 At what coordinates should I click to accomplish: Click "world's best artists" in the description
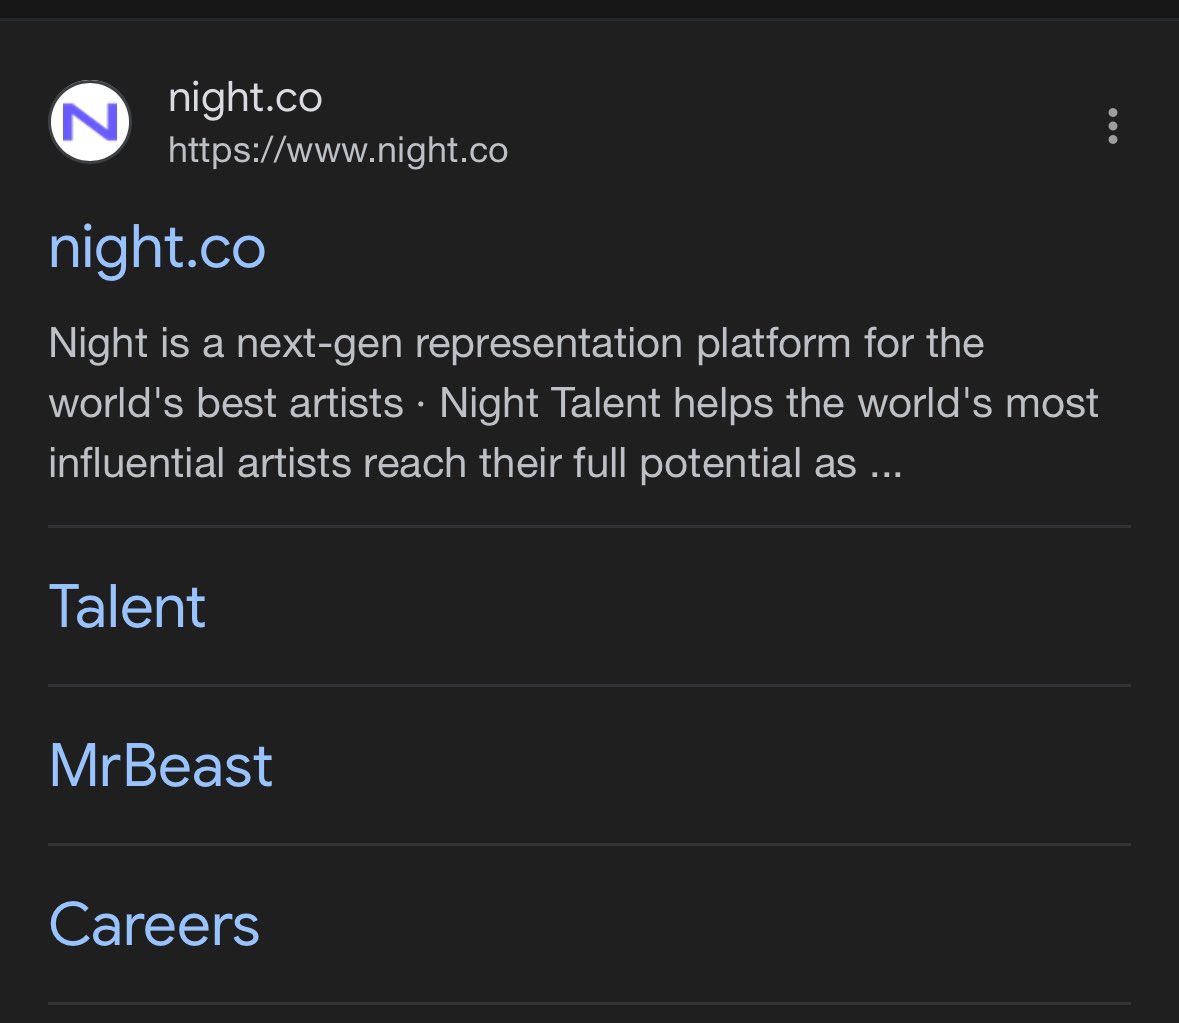pos(226,404)
